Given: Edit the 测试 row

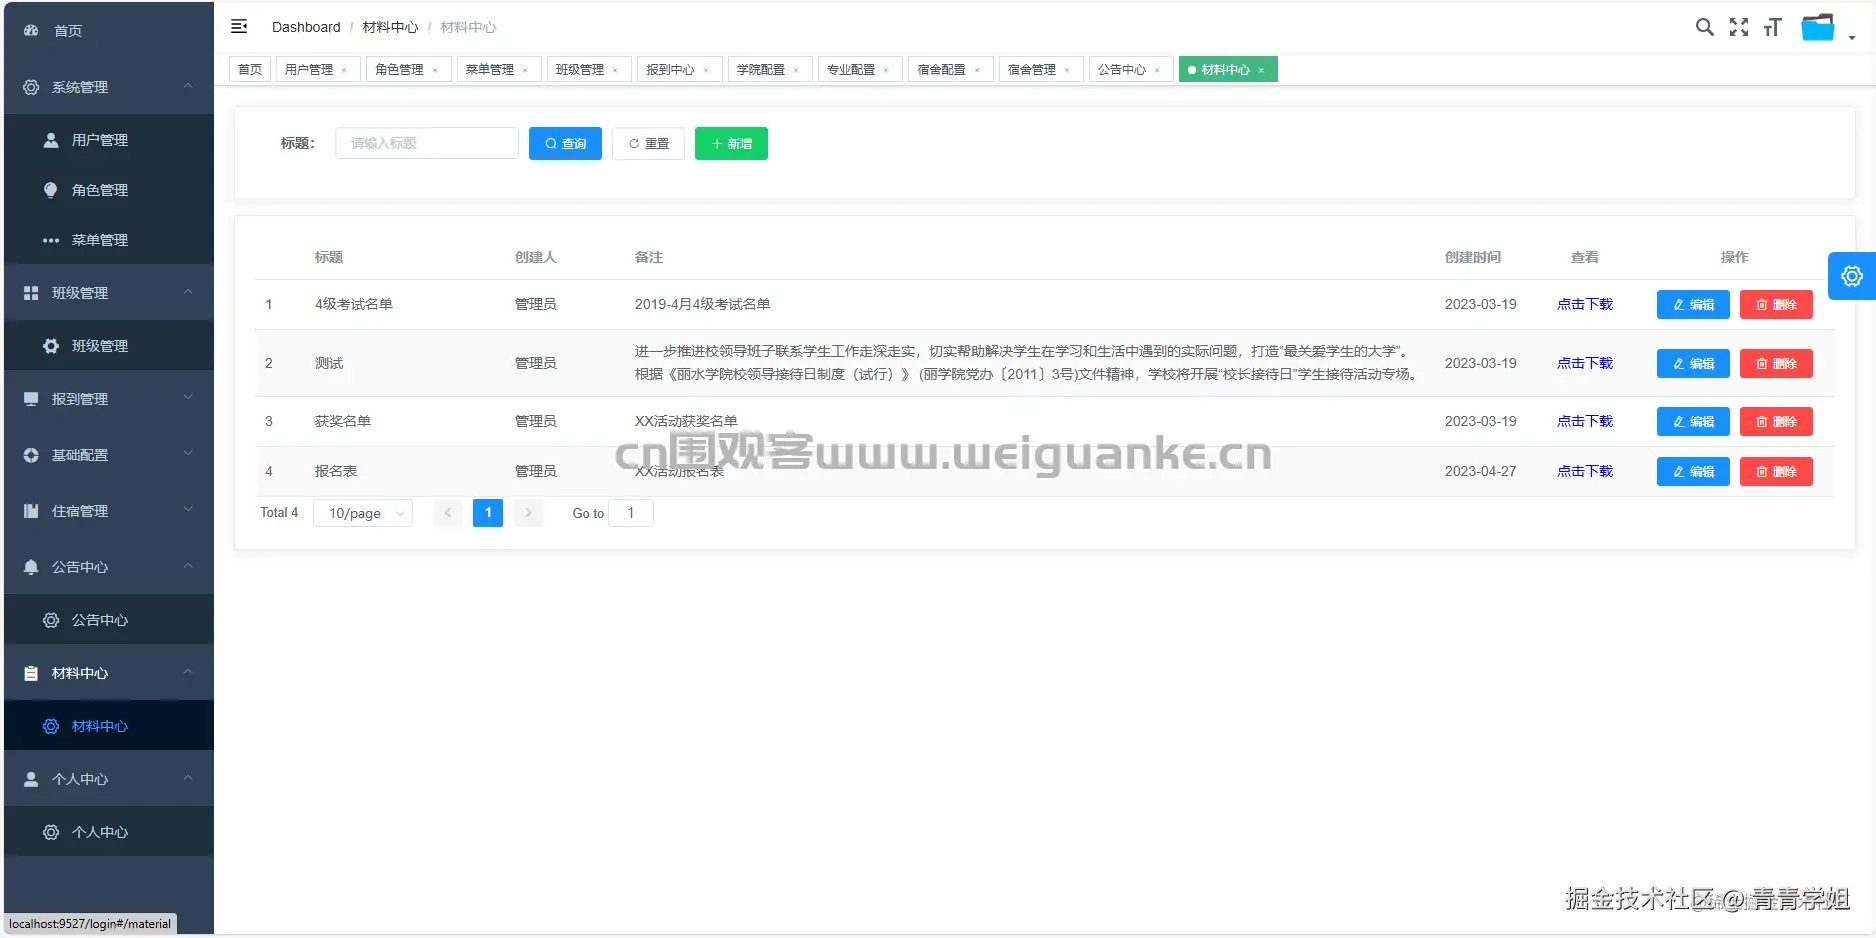Looking at the screenshot, I should click(x=1693, y=363).
